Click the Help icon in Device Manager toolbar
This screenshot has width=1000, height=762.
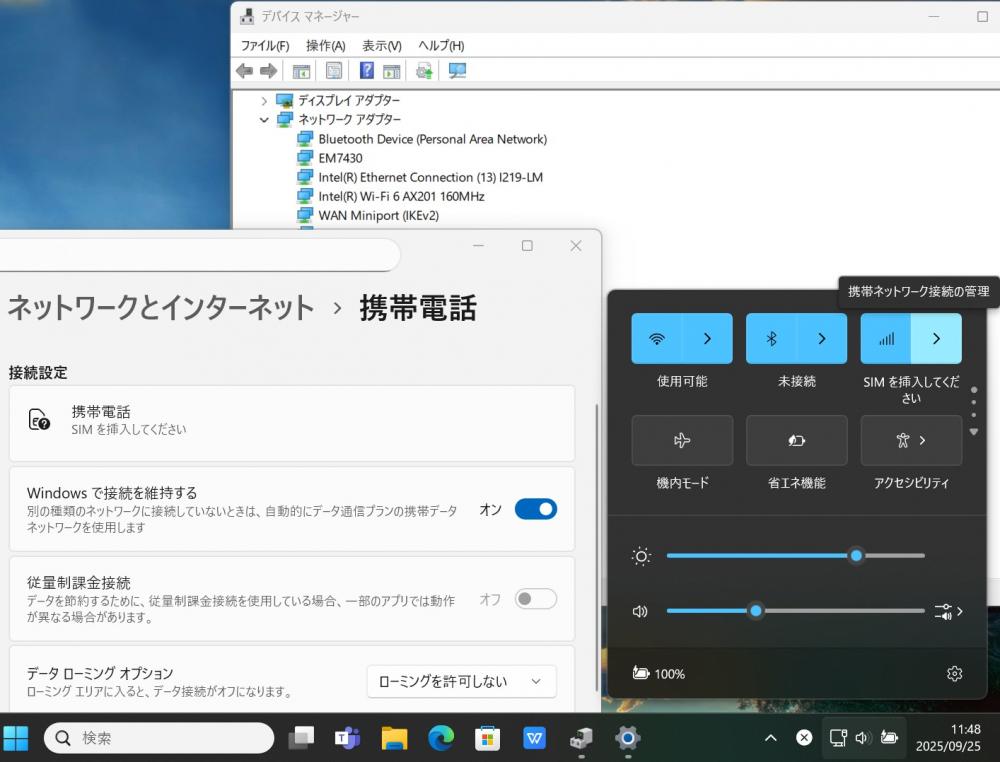(x=367, y=71)
